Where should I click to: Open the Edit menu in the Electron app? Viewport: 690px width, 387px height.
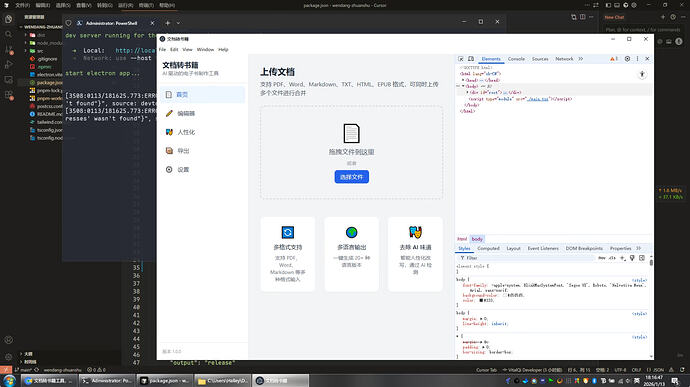point(174,50)
